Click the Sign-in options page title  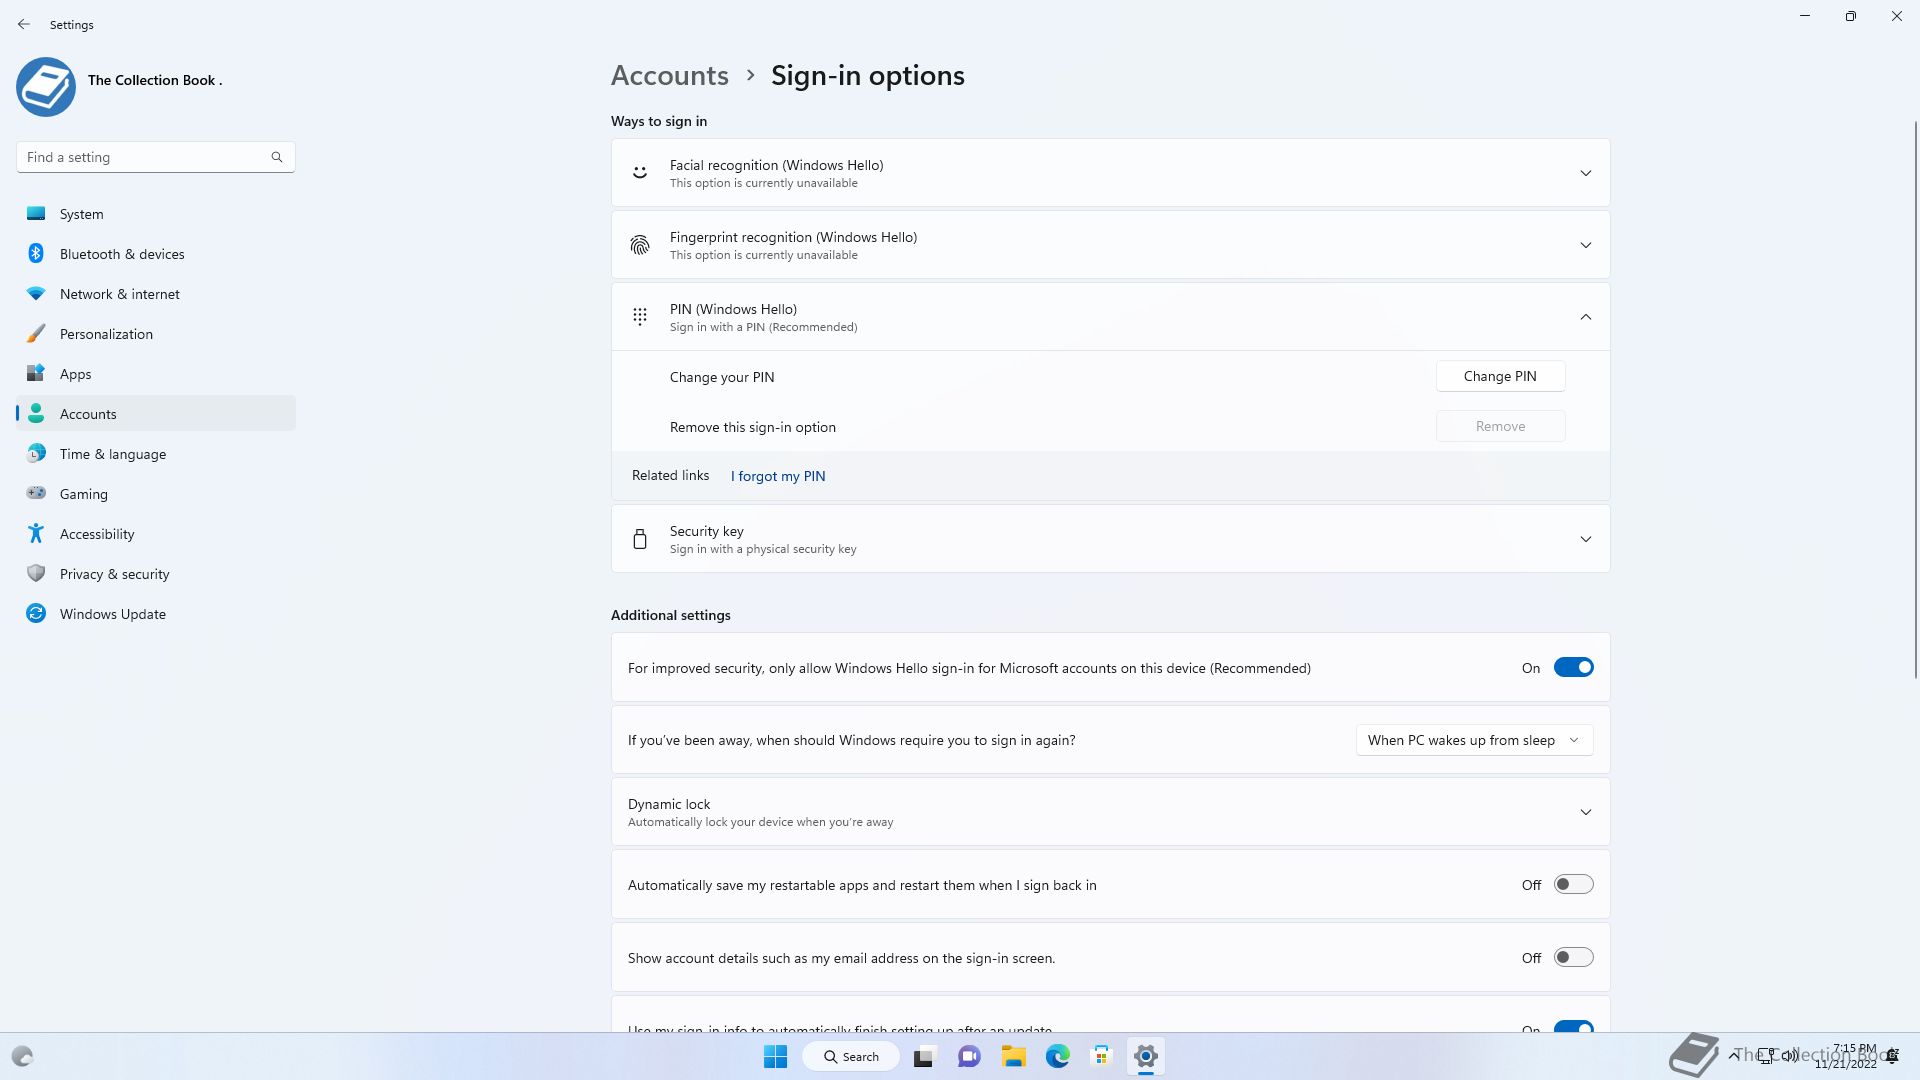coord(868,75)
